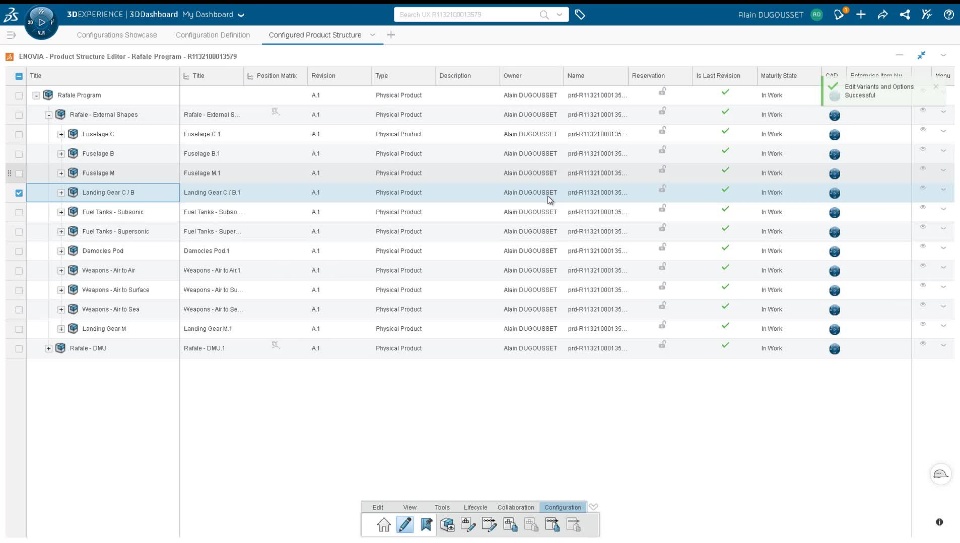Toggle the select-all header checkbox
960x543 pixels.
click(x=19, y=76)
